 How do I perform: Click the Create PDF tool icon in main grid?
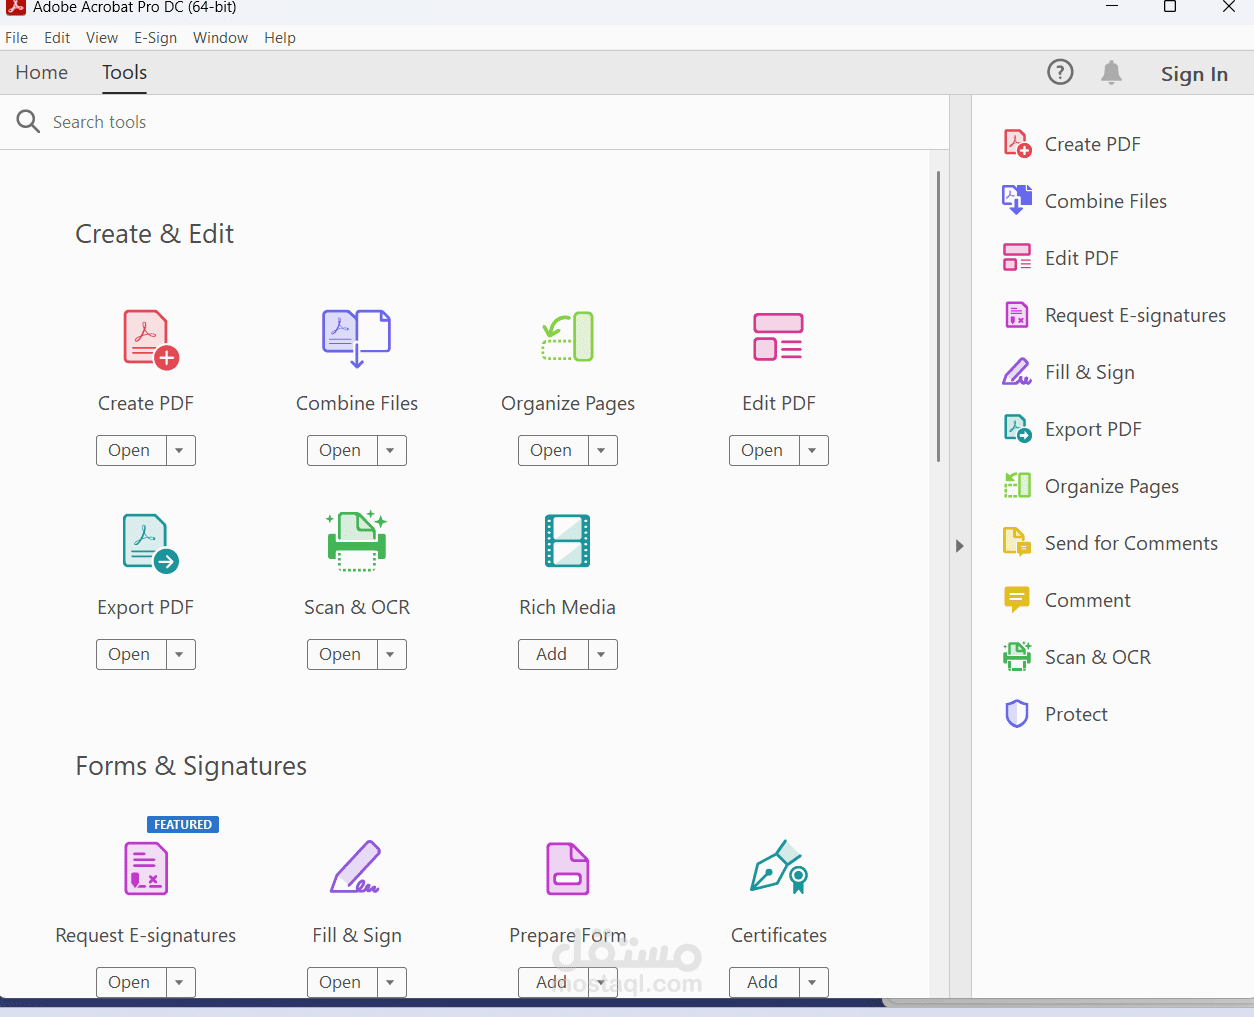(150, 340)
